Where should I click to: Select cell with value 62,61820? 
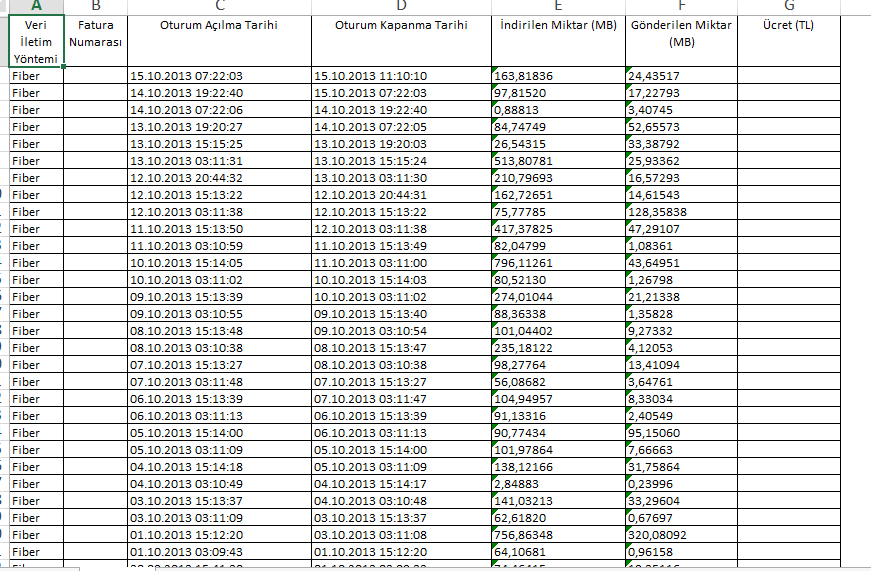pyautogui.click(x=558, y=518)
